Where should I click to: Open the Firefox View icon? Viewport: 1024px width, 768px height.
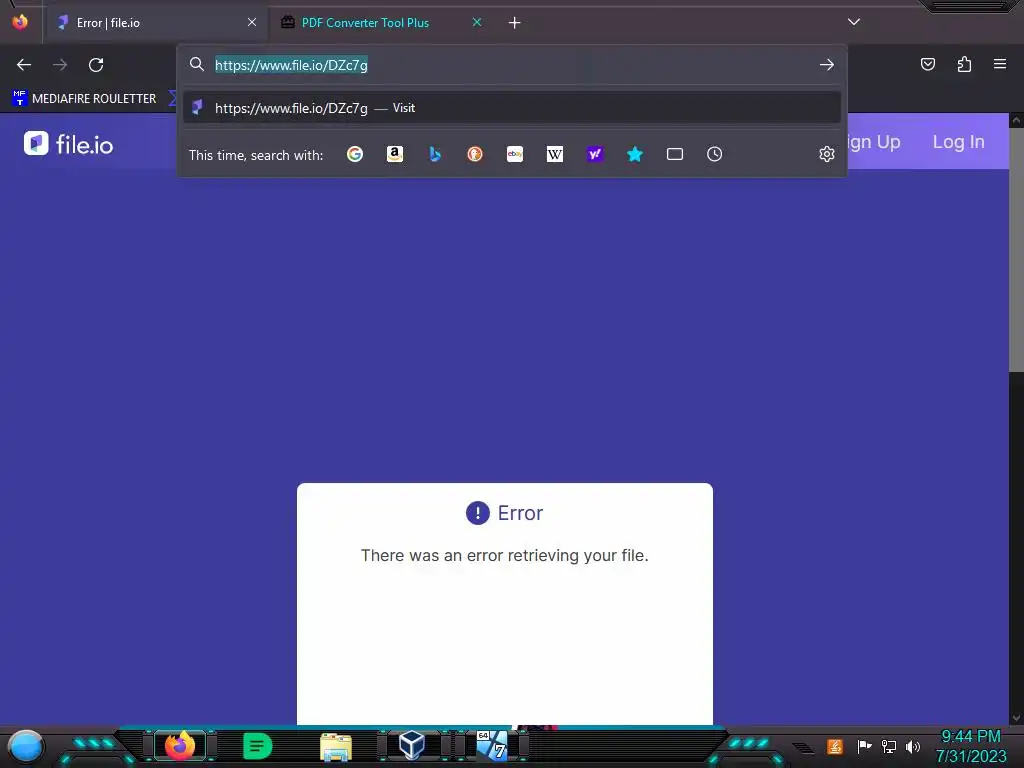[20, 22]
